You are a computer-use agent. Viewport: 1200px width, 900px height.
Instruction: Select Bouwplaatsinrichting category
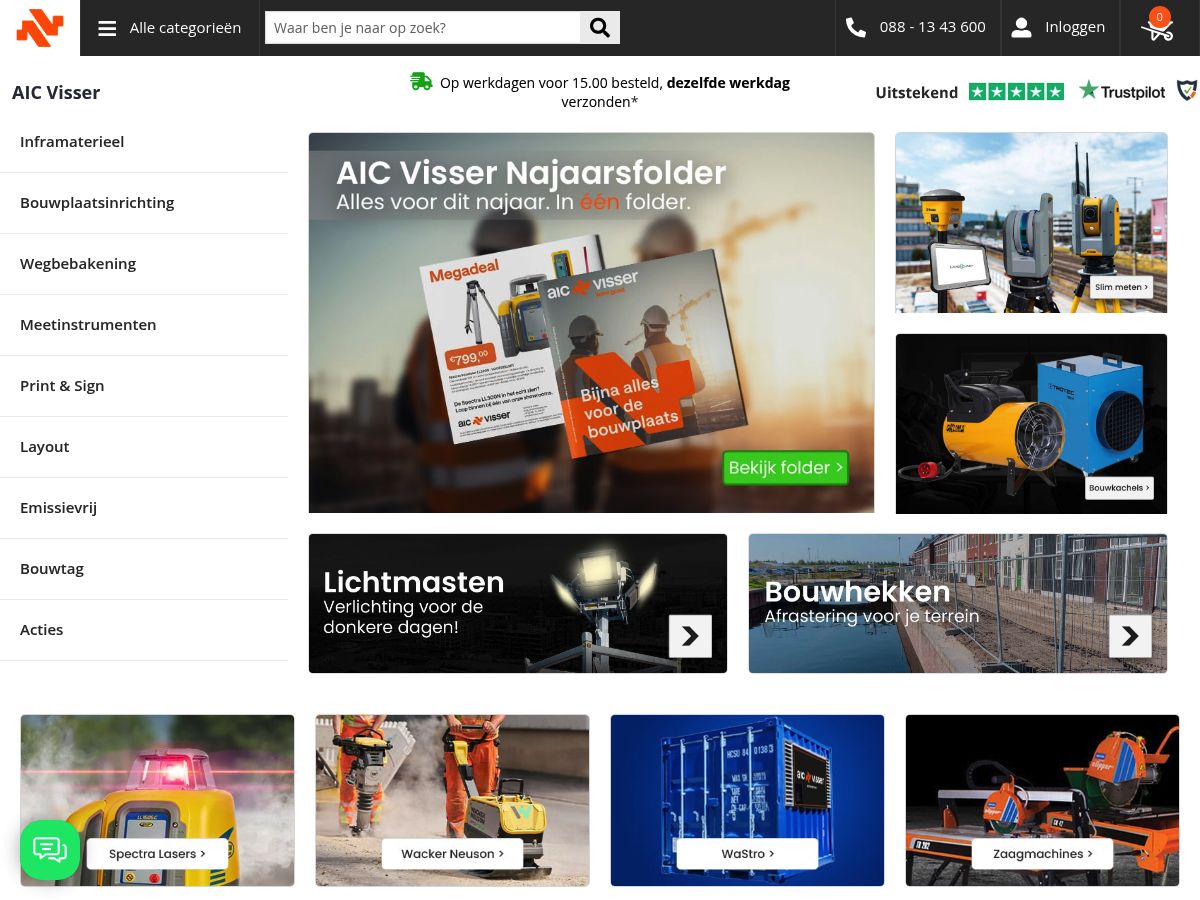click(x=144, y=203)
